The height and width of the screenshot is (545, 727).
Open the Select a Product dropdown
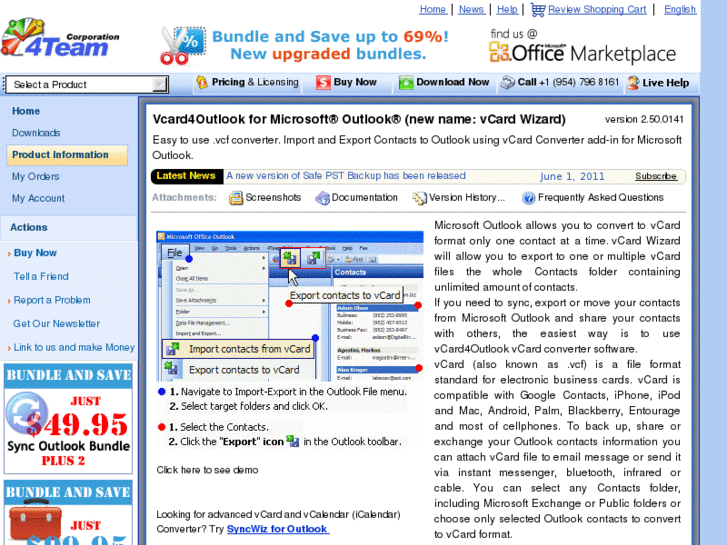(x=87, y=84)
